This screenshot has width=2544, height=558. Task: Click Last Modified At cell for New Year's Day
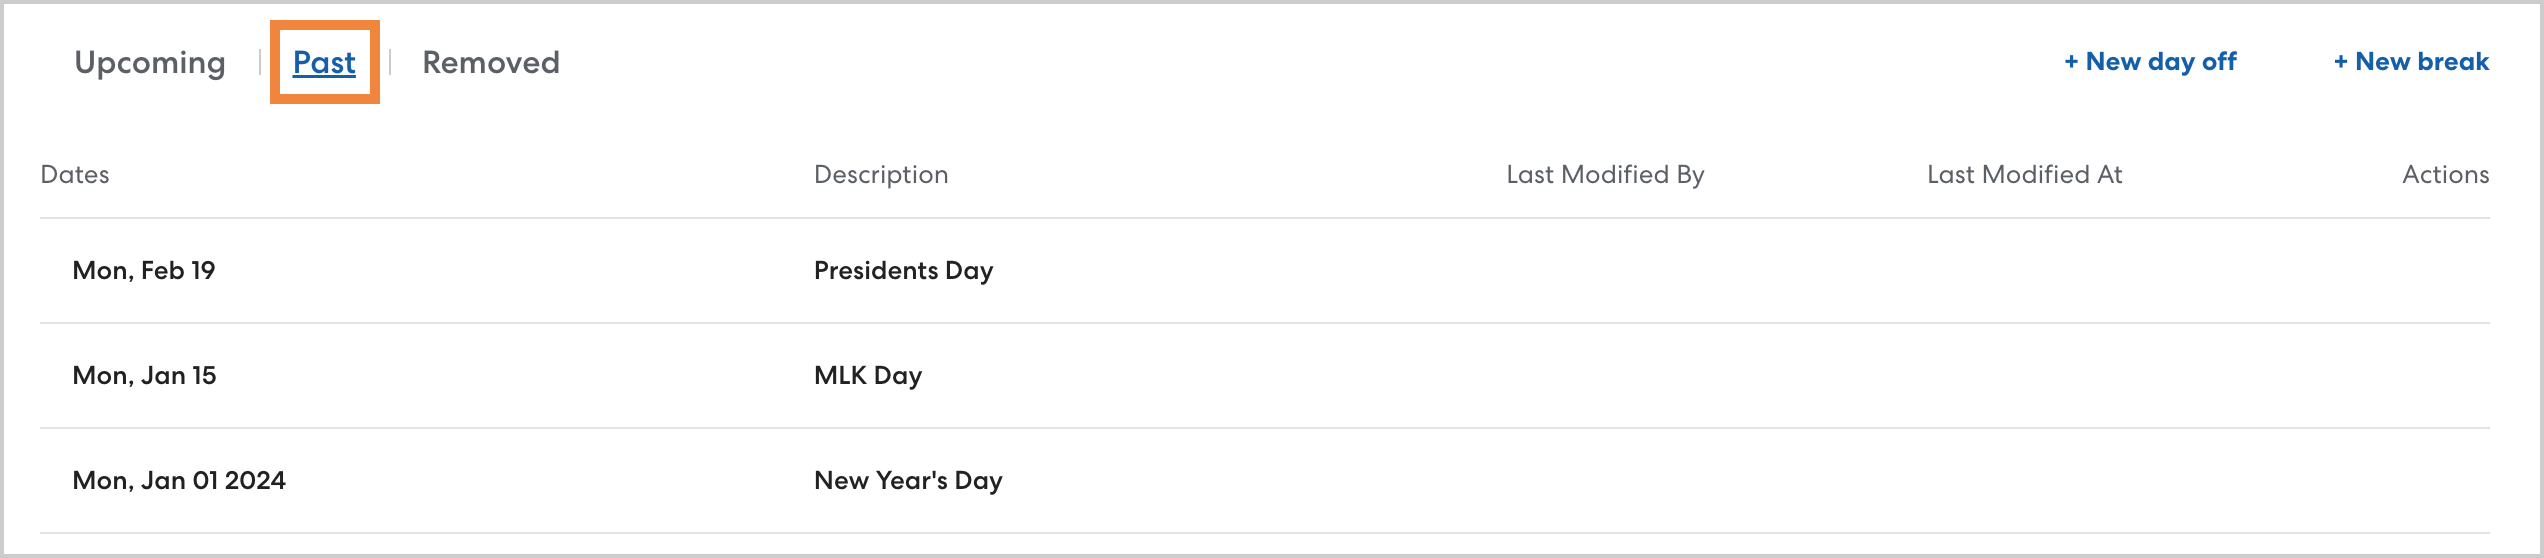coord(2024,481)
